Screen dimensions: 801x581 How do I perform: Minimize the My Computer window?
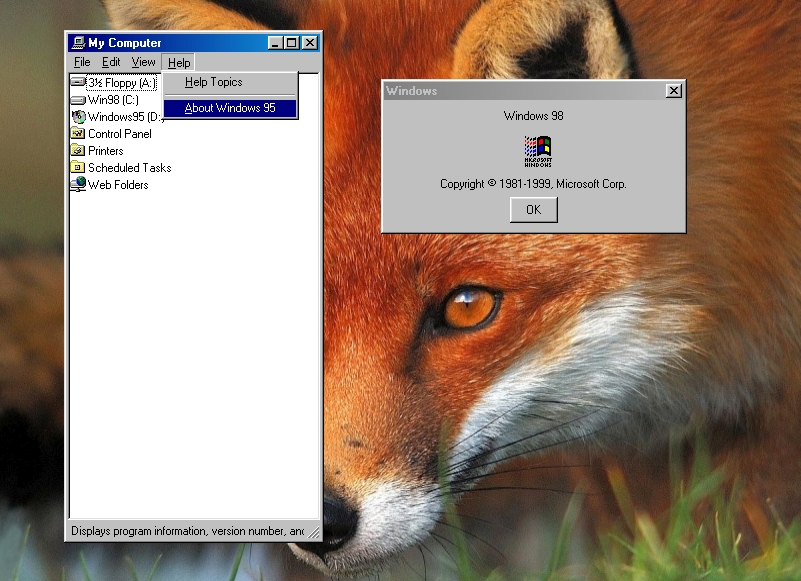coord(275,43)
